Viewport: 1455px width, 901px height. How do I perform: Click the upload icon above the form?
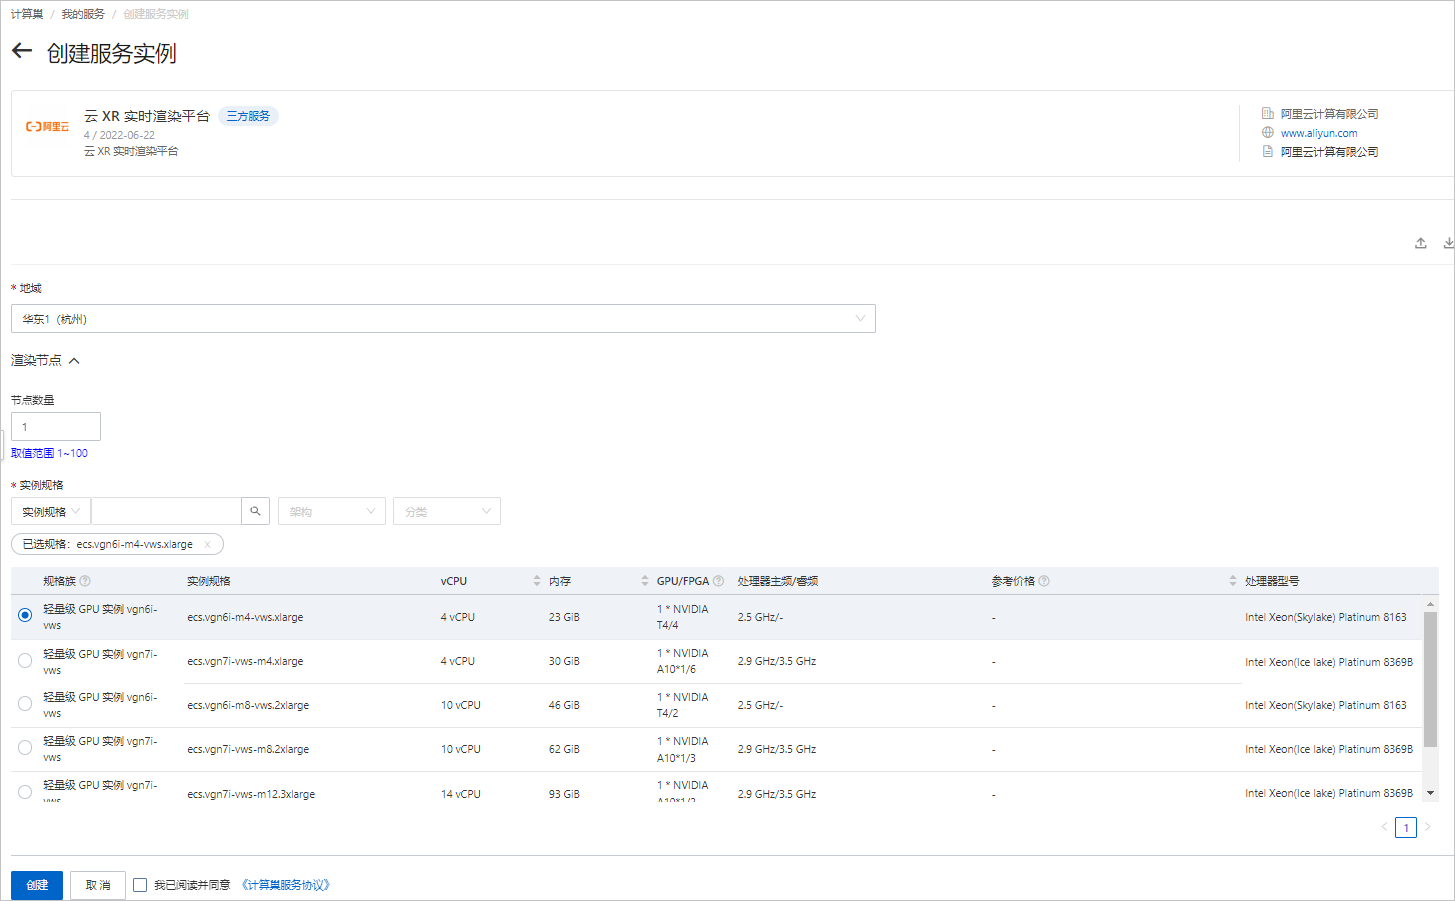click(1420, 243)
